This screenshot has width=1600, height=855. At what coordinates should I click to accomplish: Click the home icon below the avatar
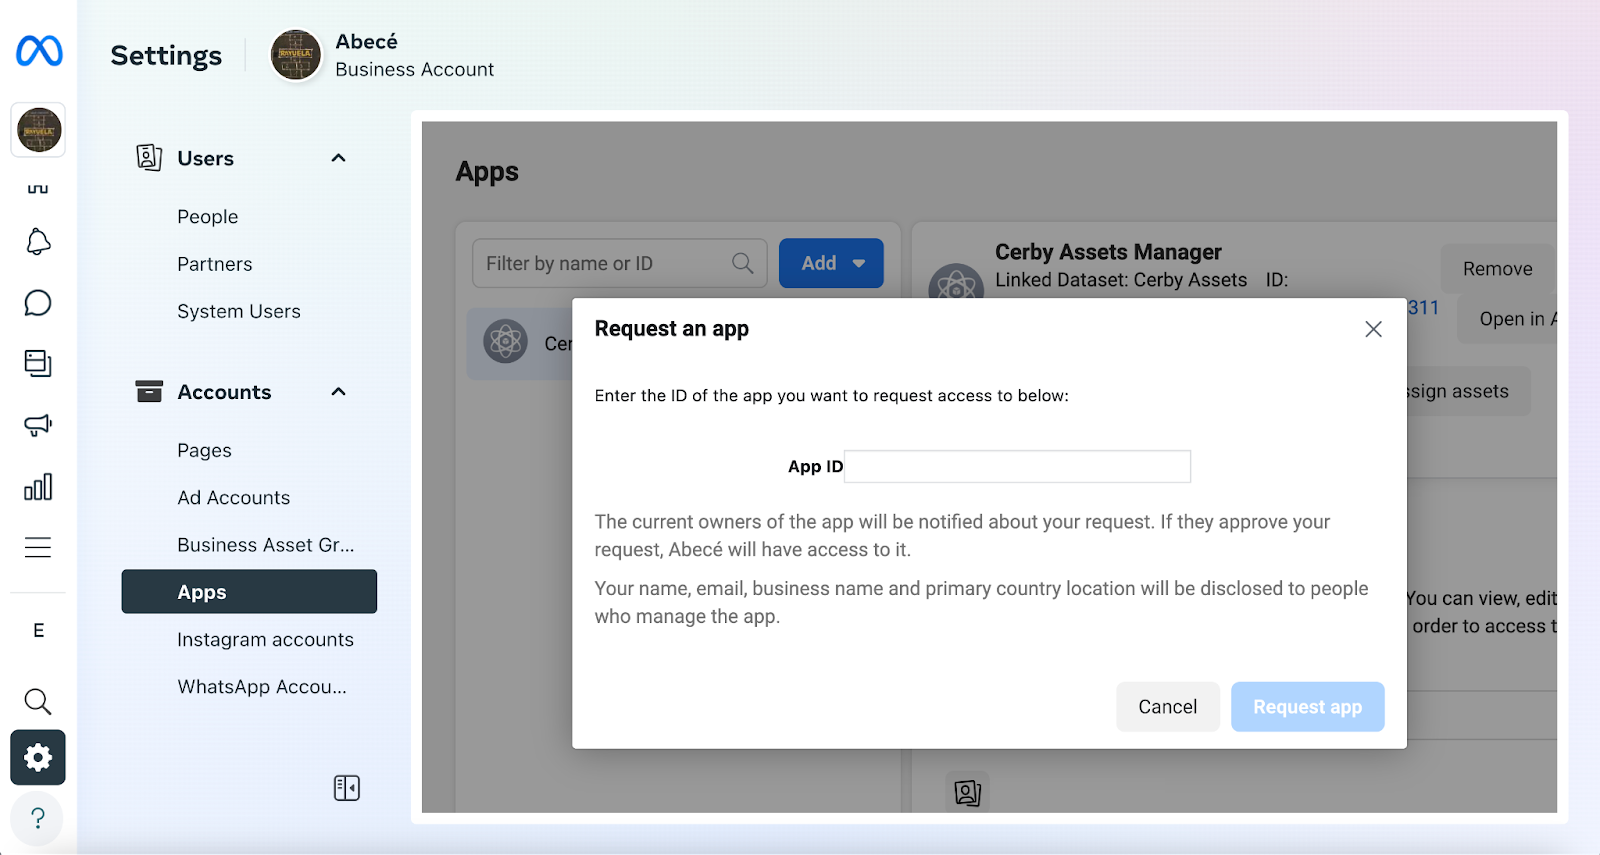click(x=38, y=189)
